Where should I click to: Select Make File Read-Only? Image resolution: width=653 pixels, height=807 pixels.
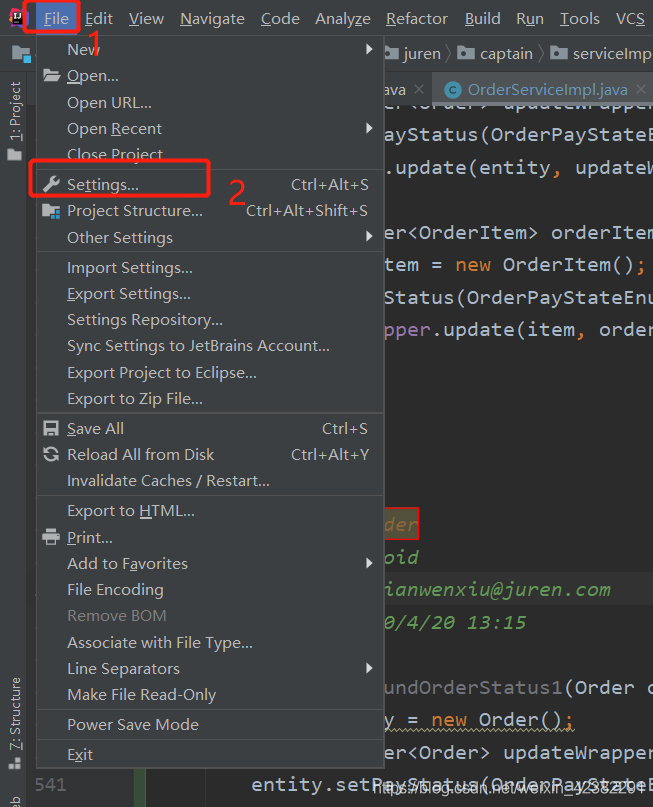coord(210,694)
